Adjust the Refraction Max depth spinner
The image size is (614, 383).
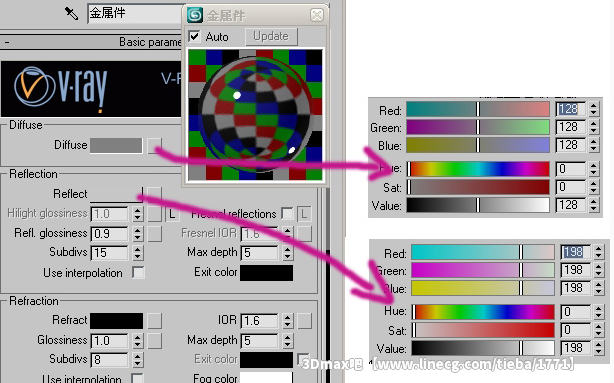pyautogui.click(x=287, y=341)
